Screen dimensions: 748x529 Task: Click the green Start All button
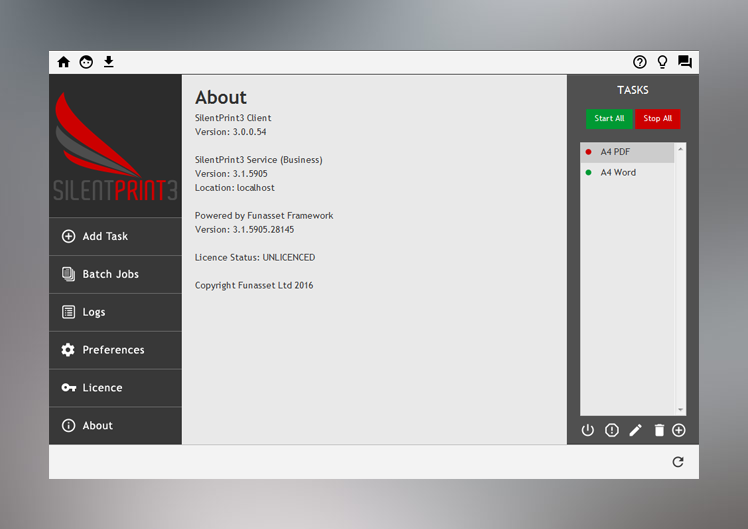pyautogui.click(x=609, y=119)
